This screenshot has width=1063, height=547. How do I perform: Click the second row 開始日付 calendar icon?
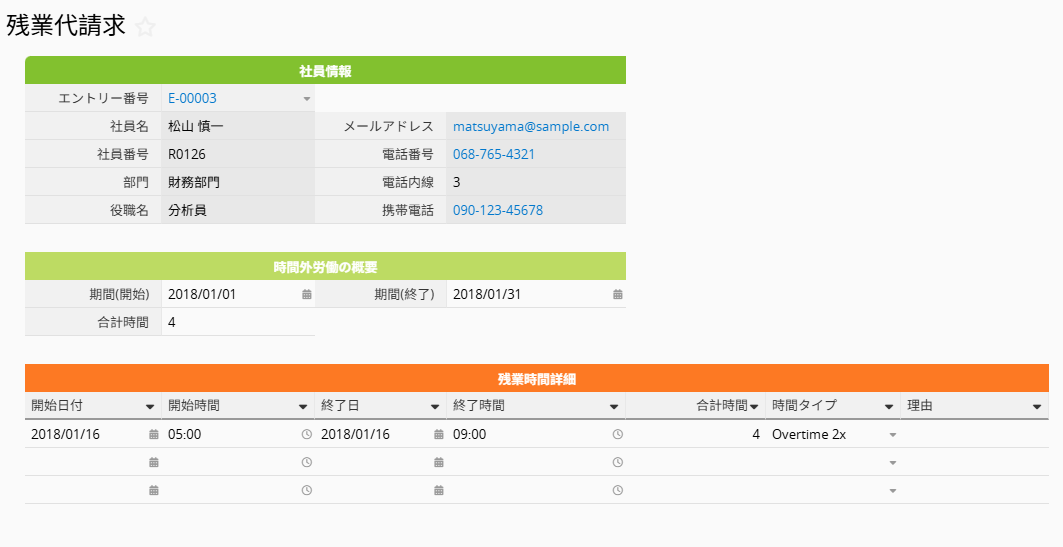(153, 463)
